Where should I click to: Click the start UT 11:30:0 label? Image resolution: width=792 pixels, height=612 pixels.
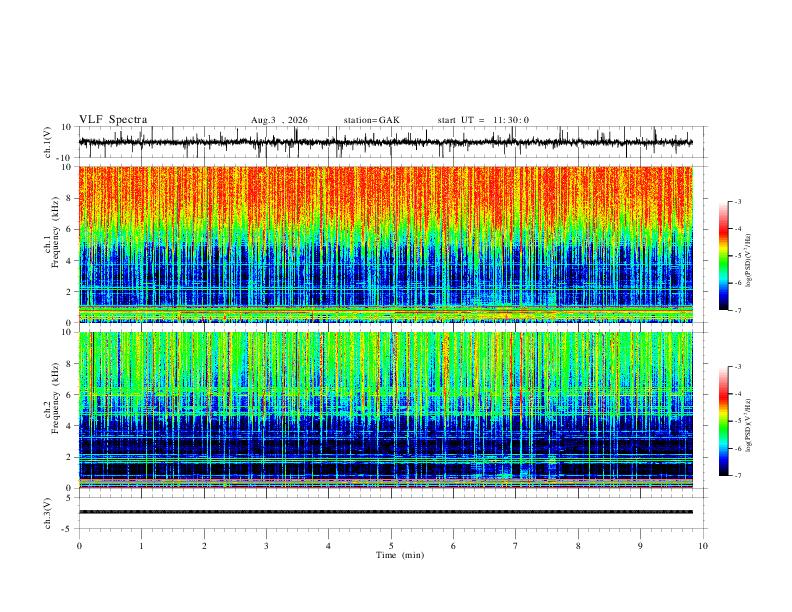483,120
